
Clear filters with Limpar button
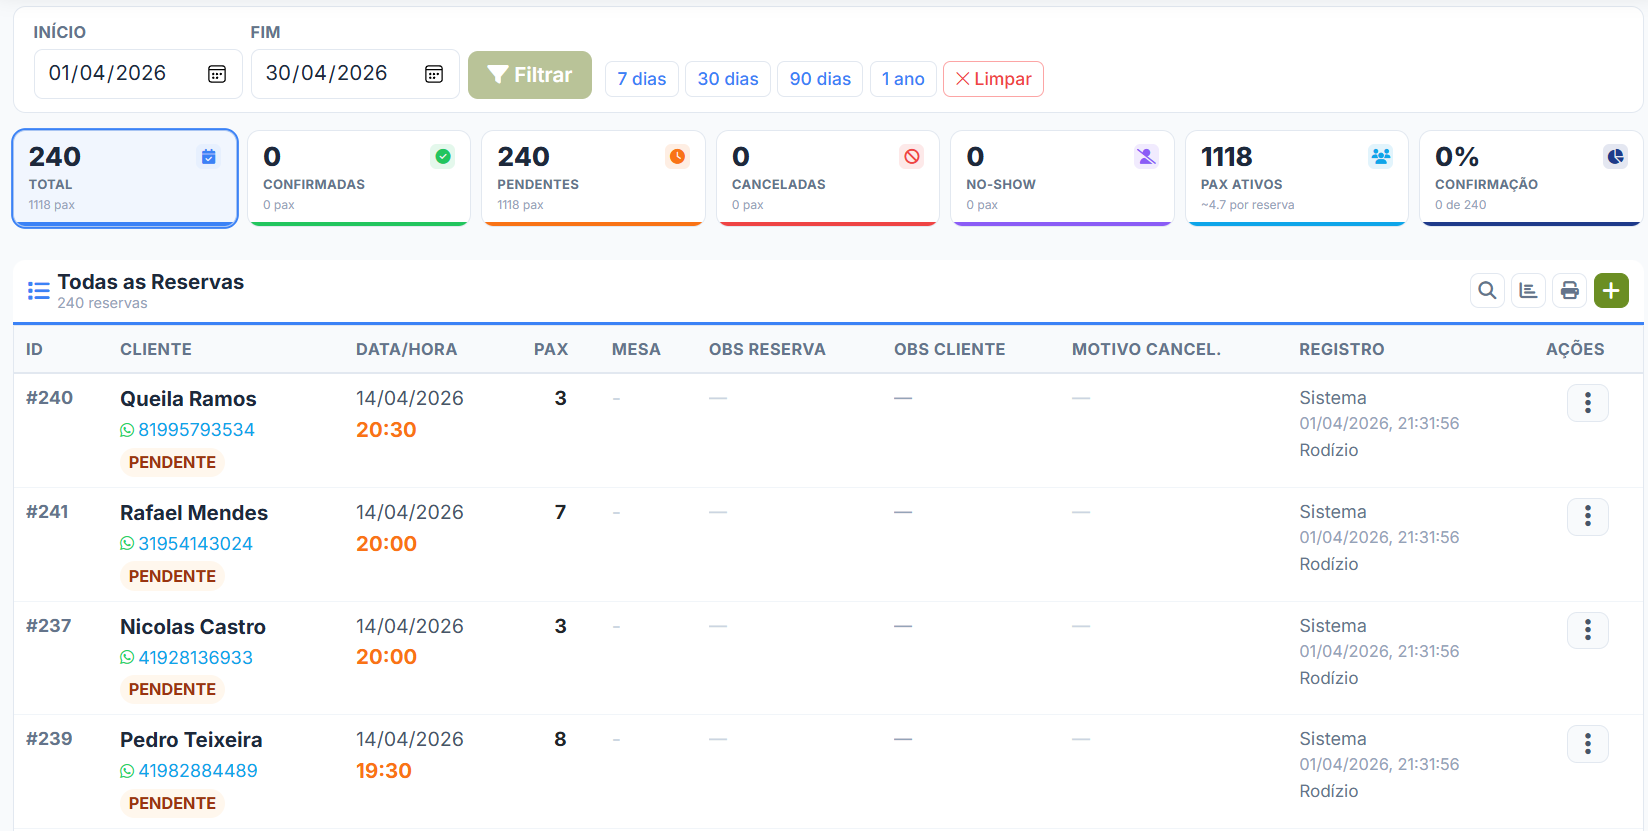[x=993, y=79]
